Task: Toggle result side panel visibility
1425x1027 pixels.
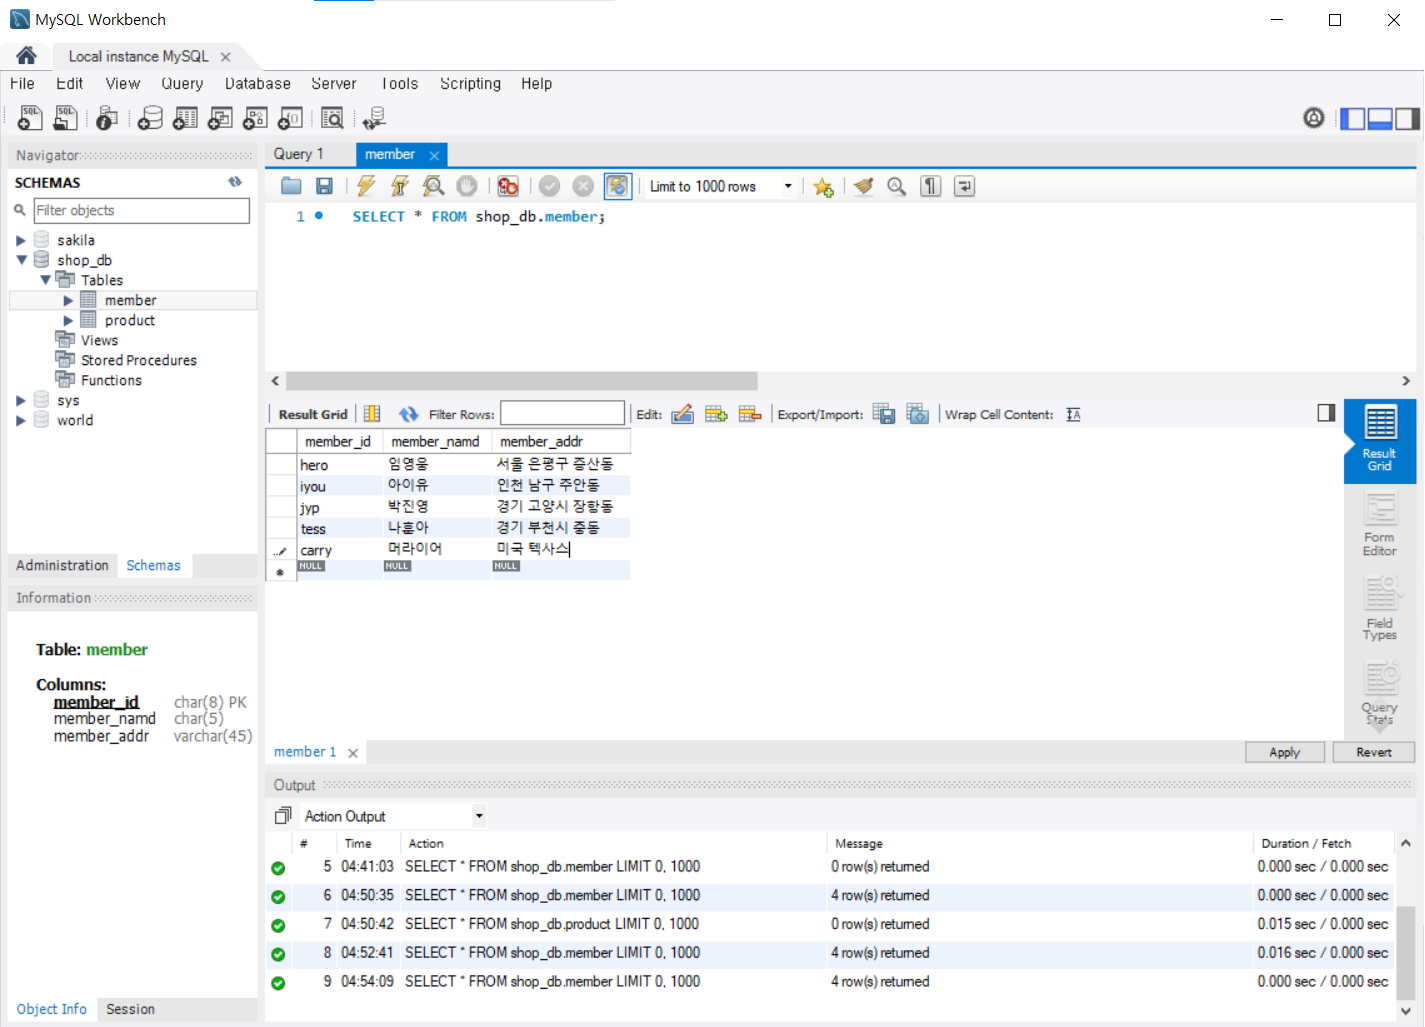Action: 1326,413
